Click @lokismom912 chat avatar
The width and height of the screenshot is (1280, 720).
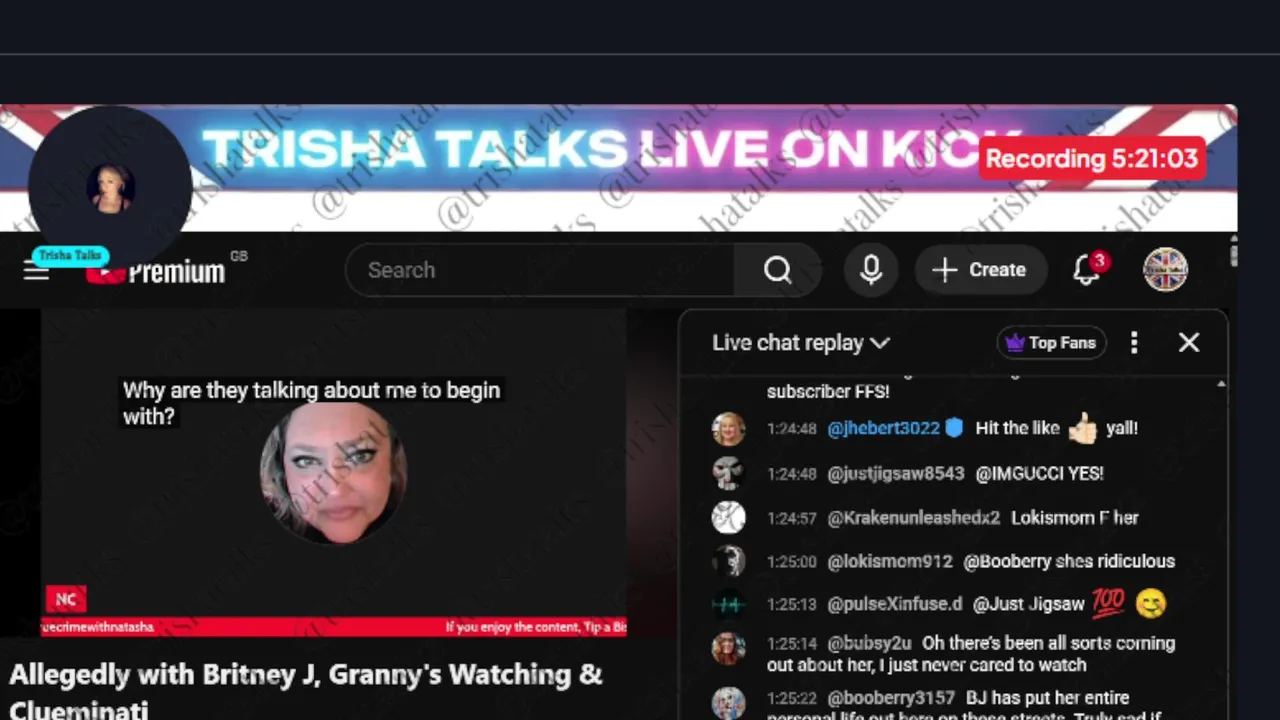(729, 561)
